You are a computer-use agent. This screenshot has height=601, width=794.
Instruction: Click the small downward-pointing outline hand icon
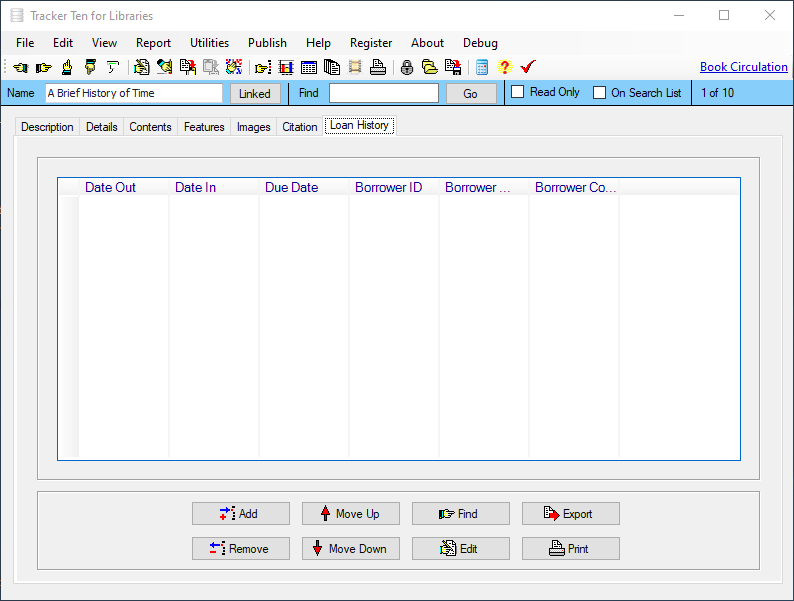click(112, 67)
